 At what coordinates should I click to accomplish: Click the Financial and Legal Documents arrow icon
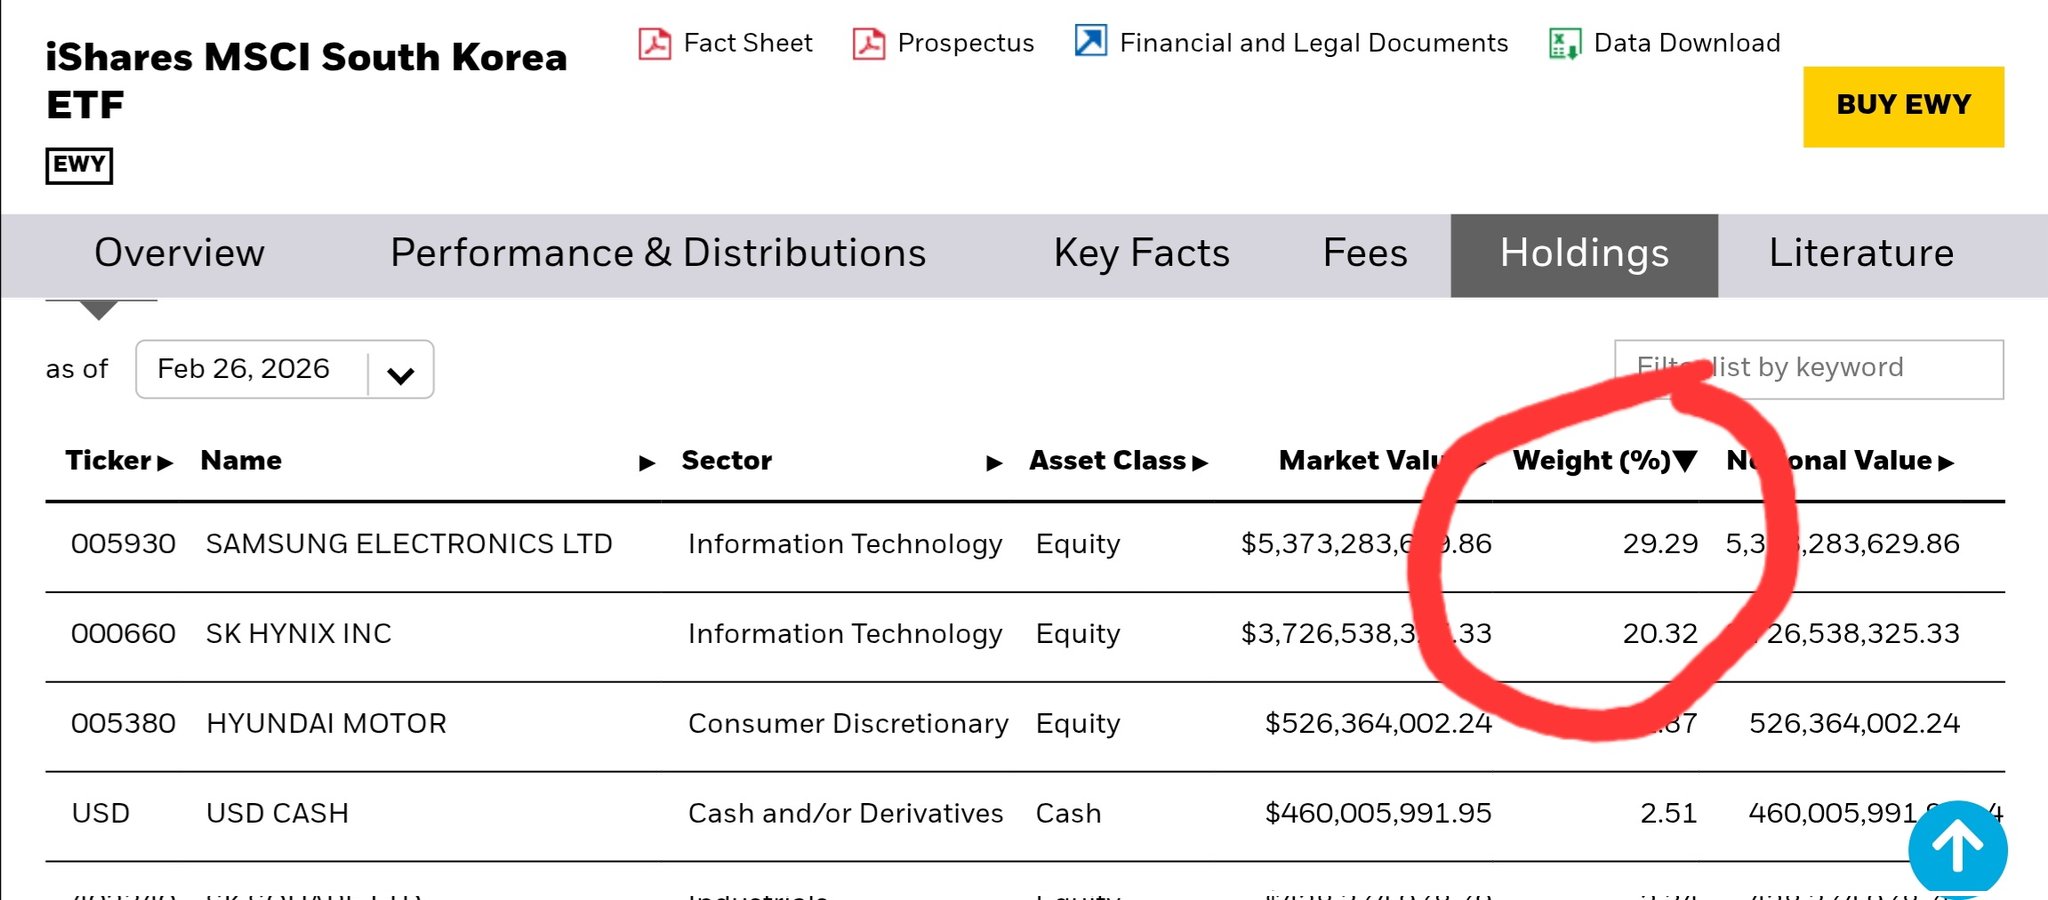pos(1090,41)
